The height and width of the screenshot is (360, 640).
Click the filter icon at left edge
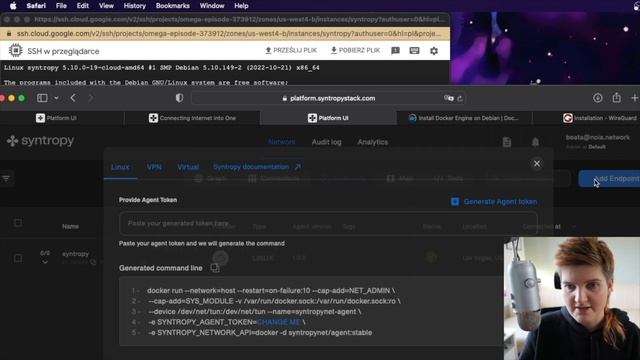click(x=6, y=178)
